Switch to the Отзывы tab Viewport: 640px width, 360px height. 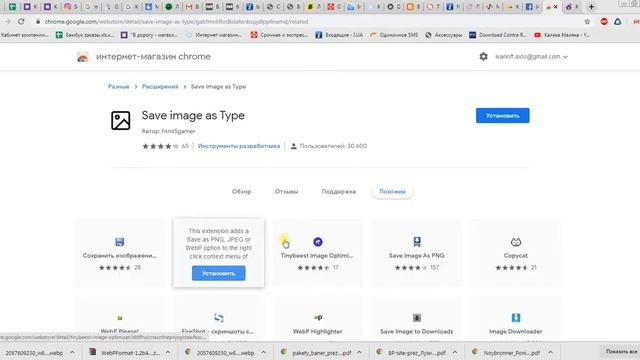(x=286, y=191)
